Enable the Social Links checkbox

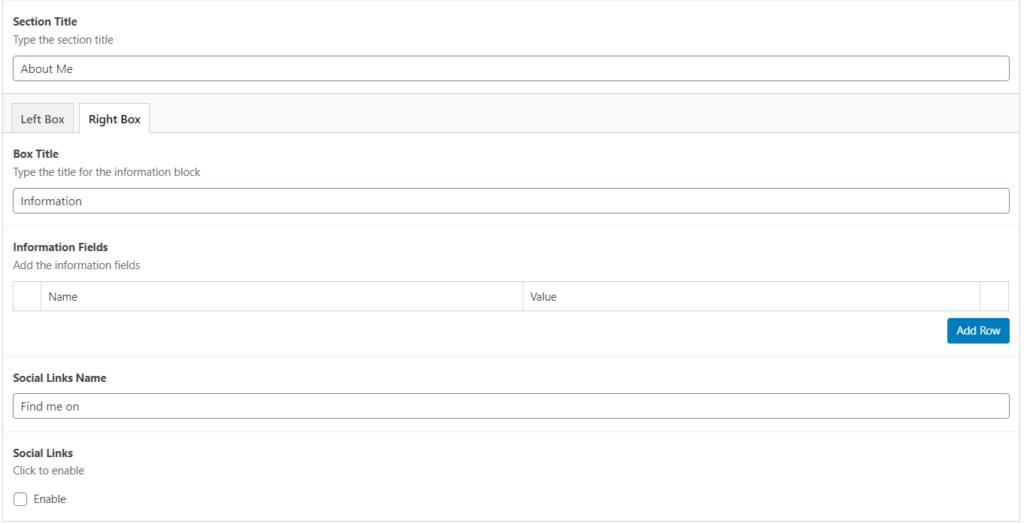(x=20, y=499)
